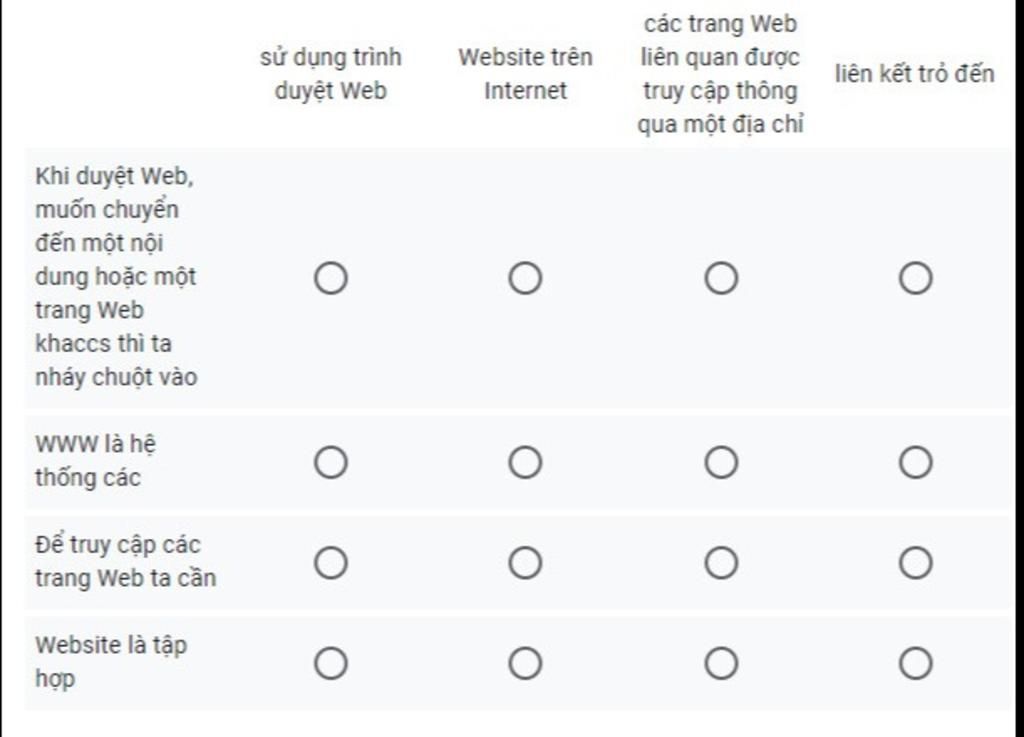Click the 'WWW là hệ thống các' row label
The image size is (1024, 737).
pos(95,461)
